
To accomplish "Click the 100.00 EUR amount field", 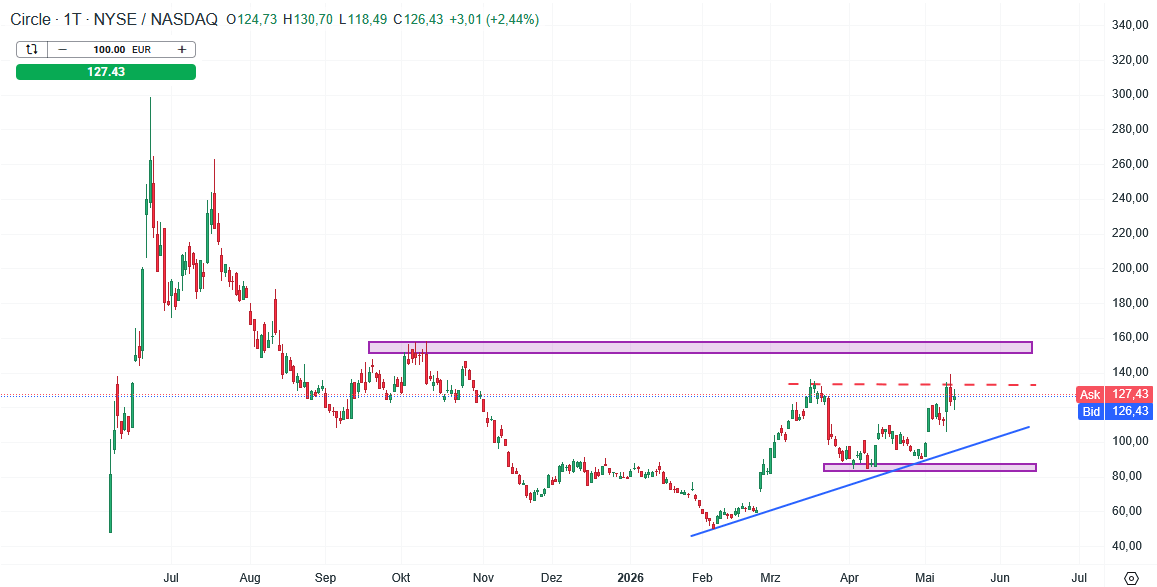I will tap(122, 49).
